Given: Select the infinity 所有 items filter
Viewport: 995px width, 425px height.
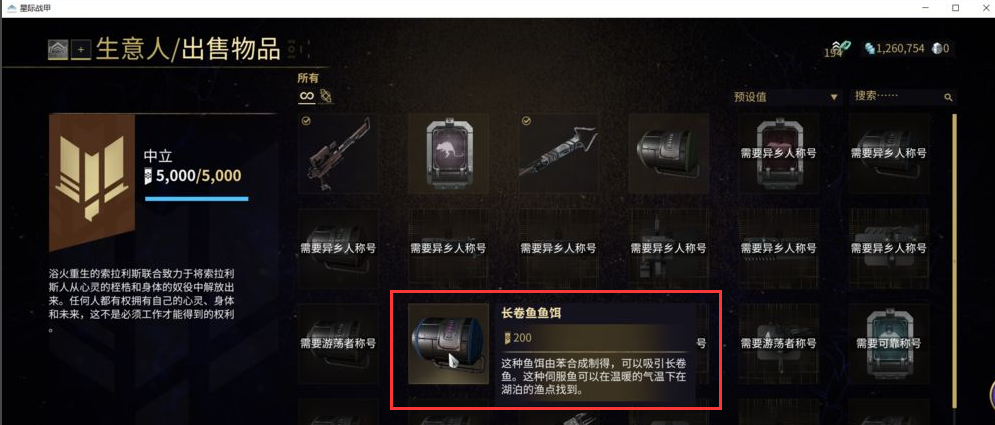Looking at the screenshot, I should tap(307, 96).
